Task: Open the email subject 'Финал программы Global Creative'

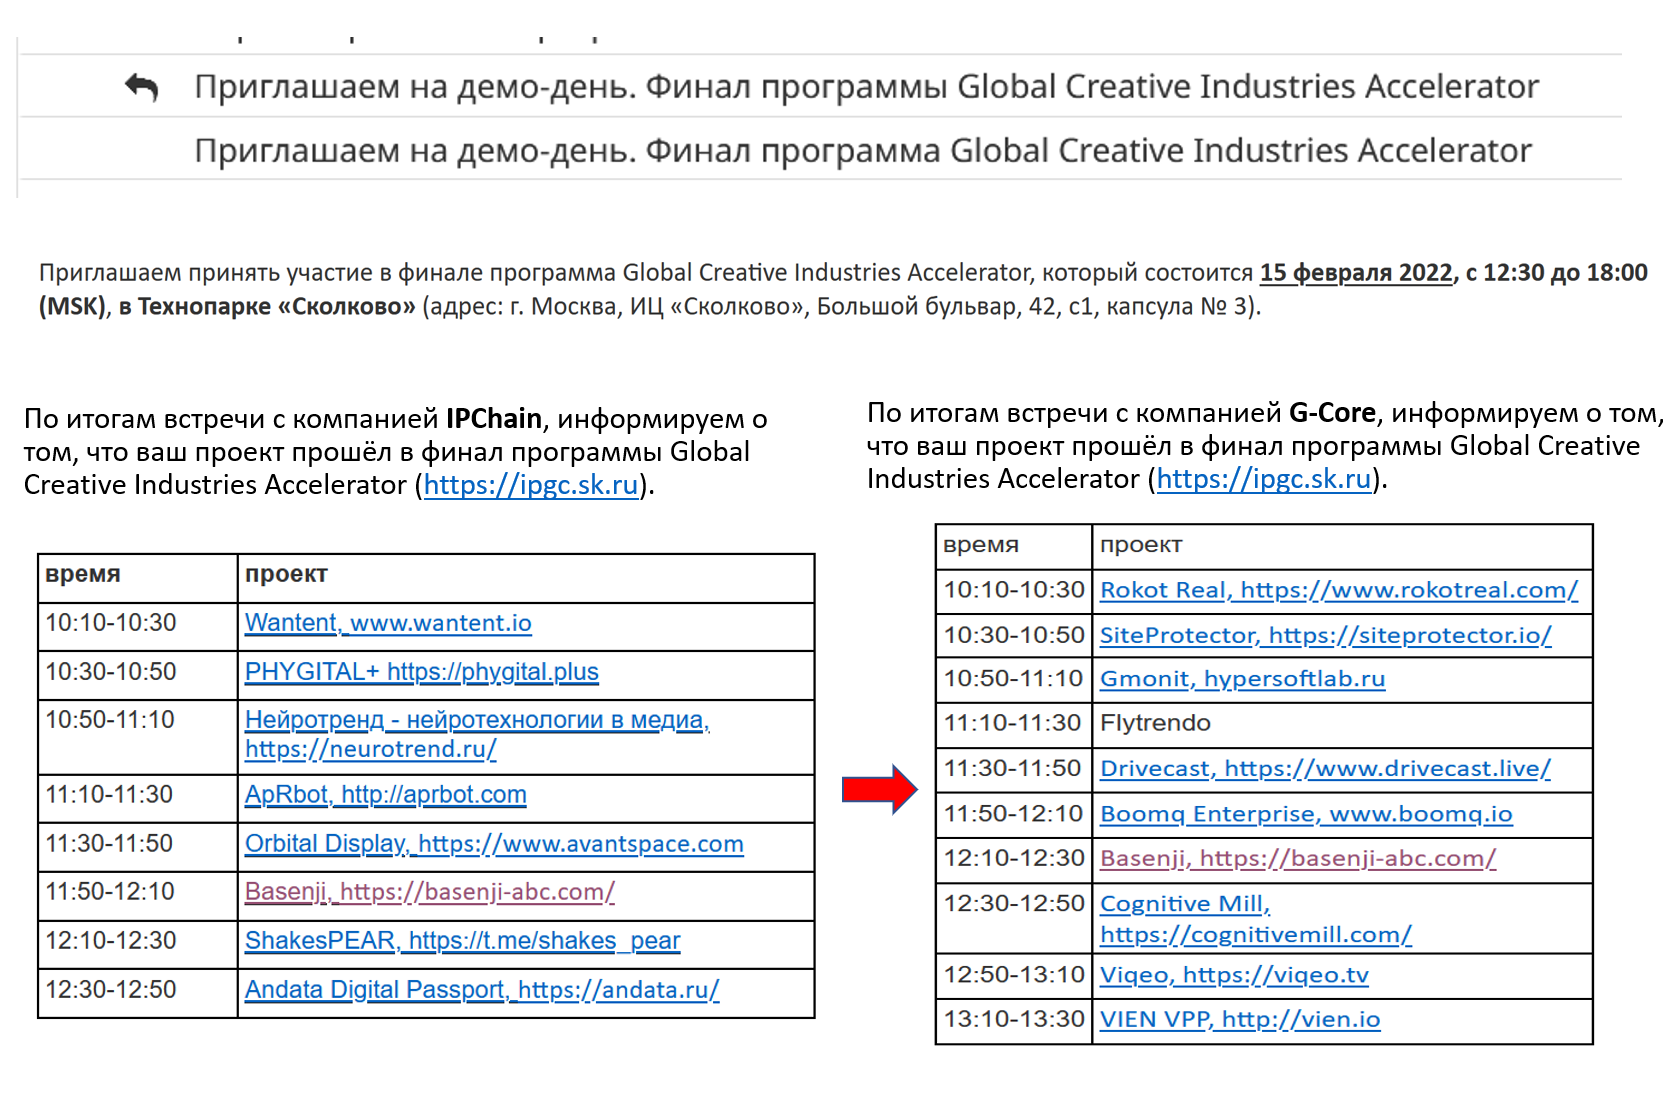Action: [865, 87]
